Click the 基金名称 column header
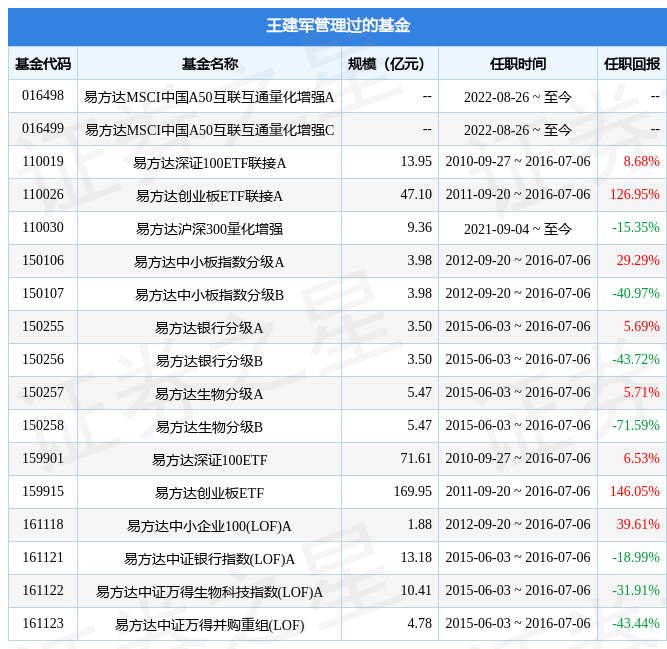667x649 pixels. tap(210, 64)
